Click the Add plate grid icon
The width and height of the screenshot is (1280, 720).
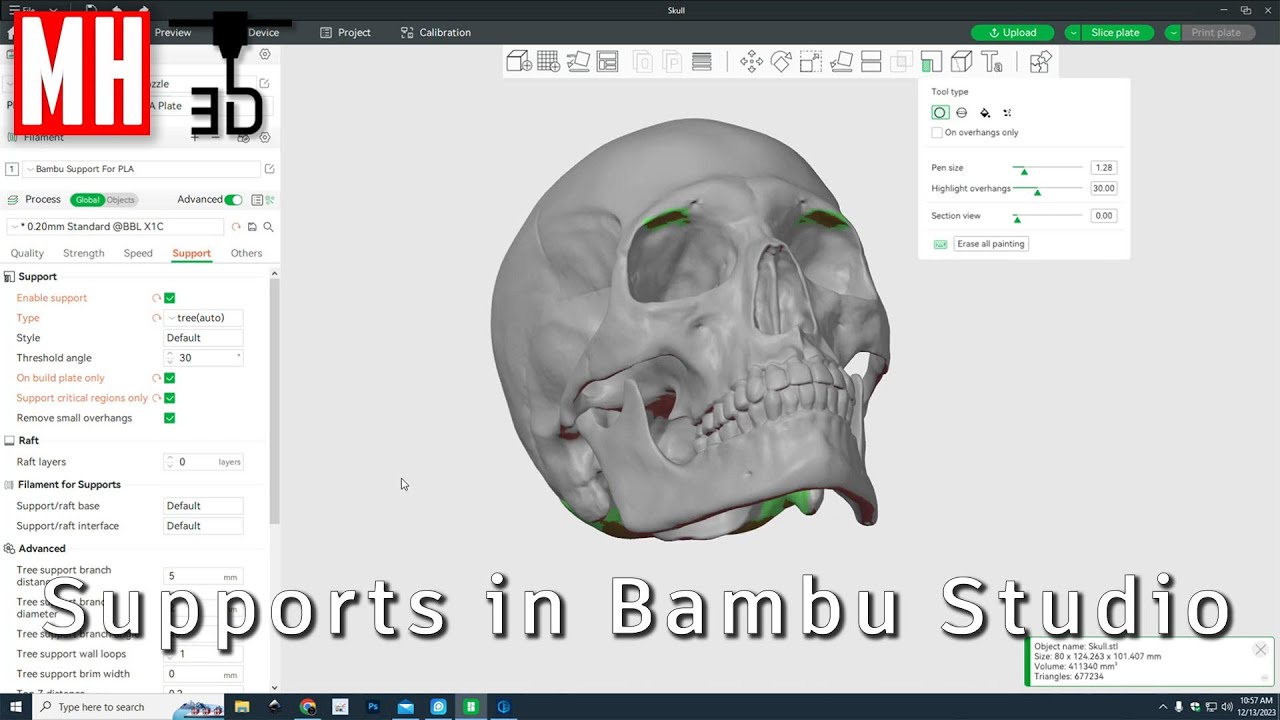click(548, 62)
